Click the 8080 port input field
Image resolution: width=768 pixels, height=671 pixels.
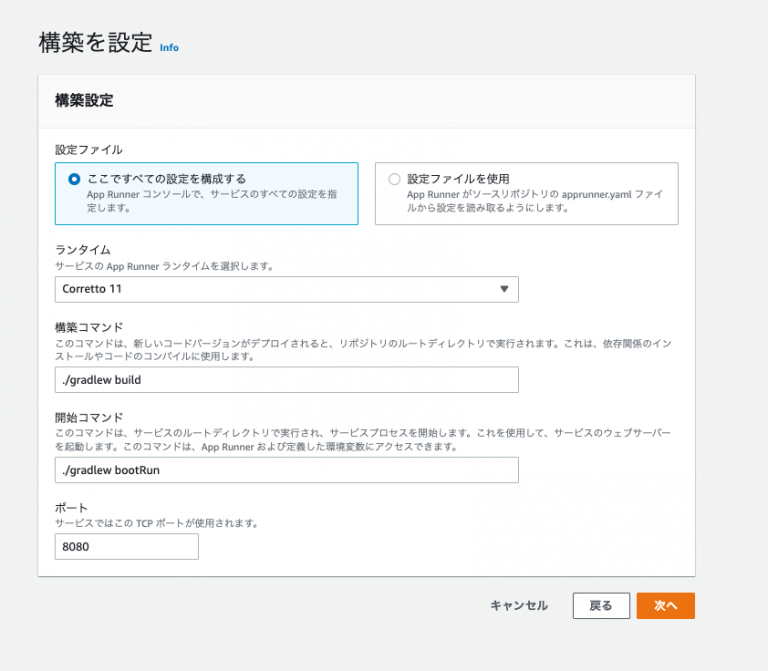[126, 547]
